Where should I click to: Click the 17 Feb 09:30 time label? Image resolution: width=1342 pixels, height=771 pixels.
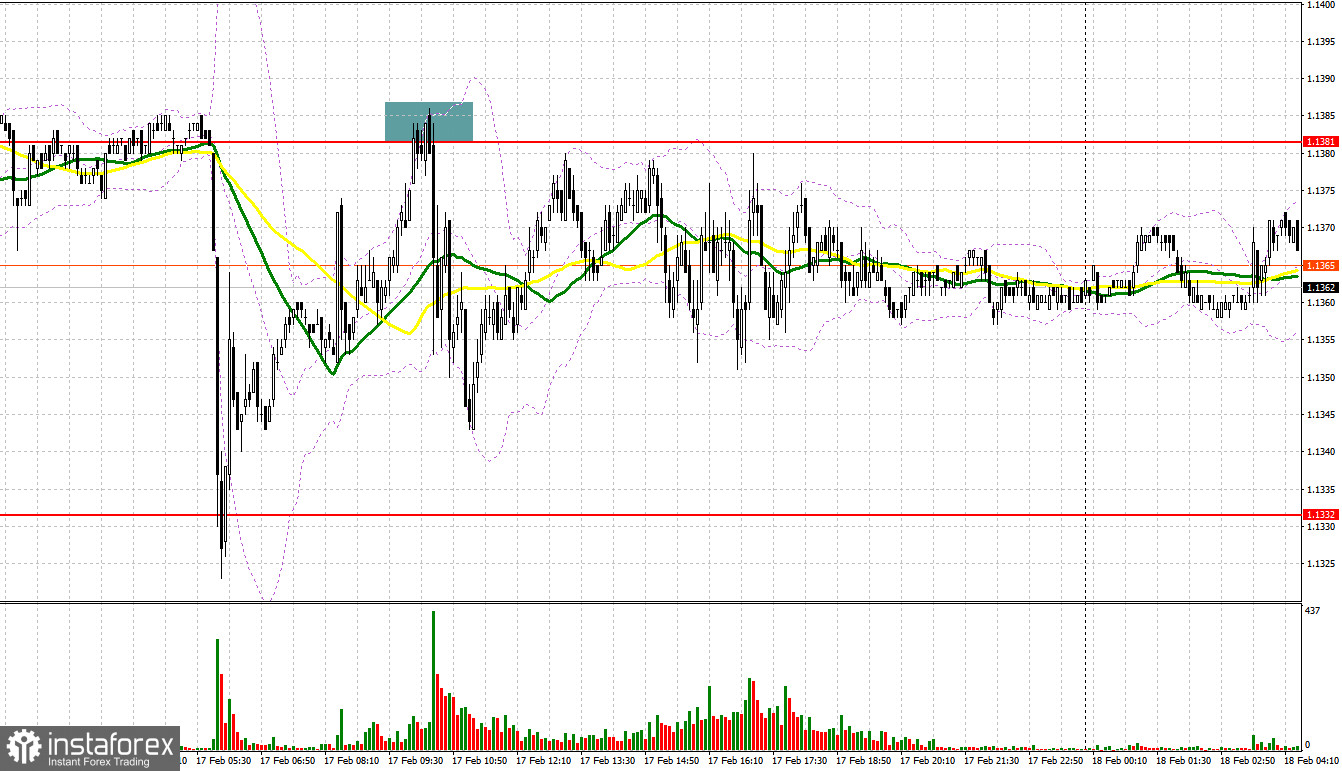(414, 761)
